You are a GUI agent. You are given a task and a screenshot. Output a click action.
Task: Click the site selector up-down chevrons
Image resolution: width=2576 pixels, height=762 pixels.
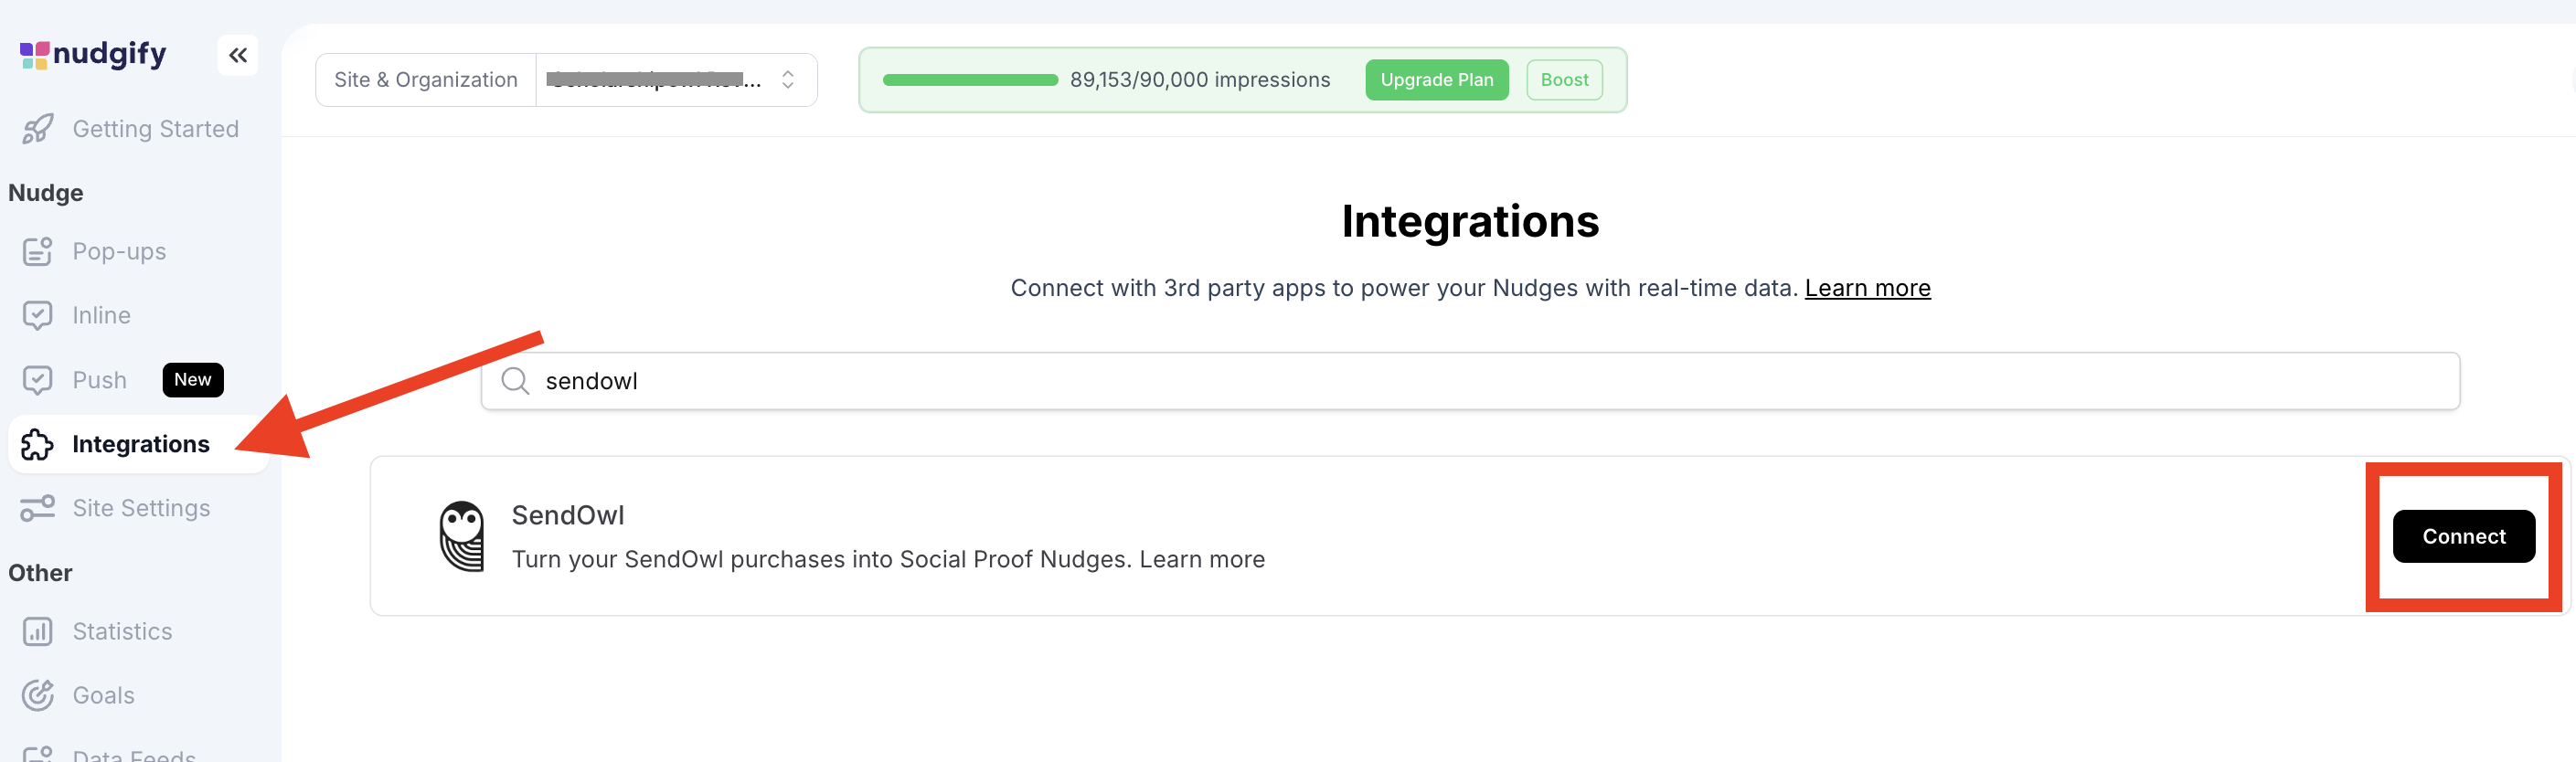(x=788, y=80)
